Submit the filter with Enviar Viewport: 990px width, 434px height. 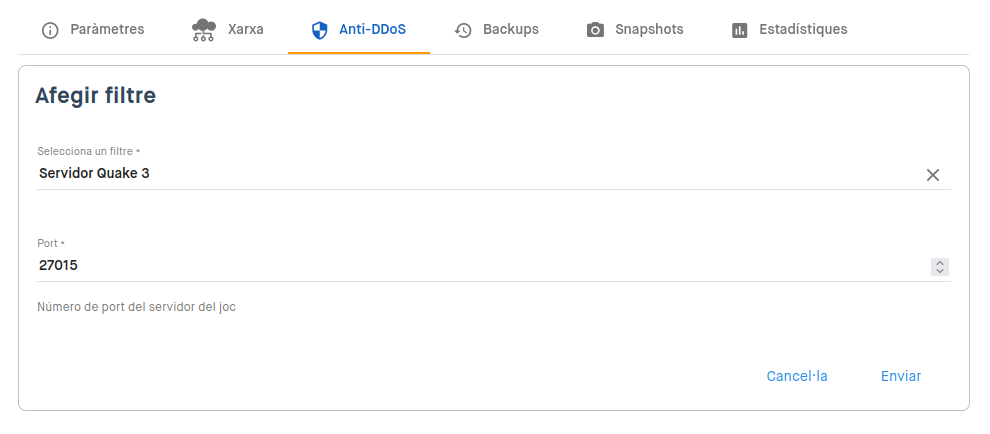[x=901, y=376]
